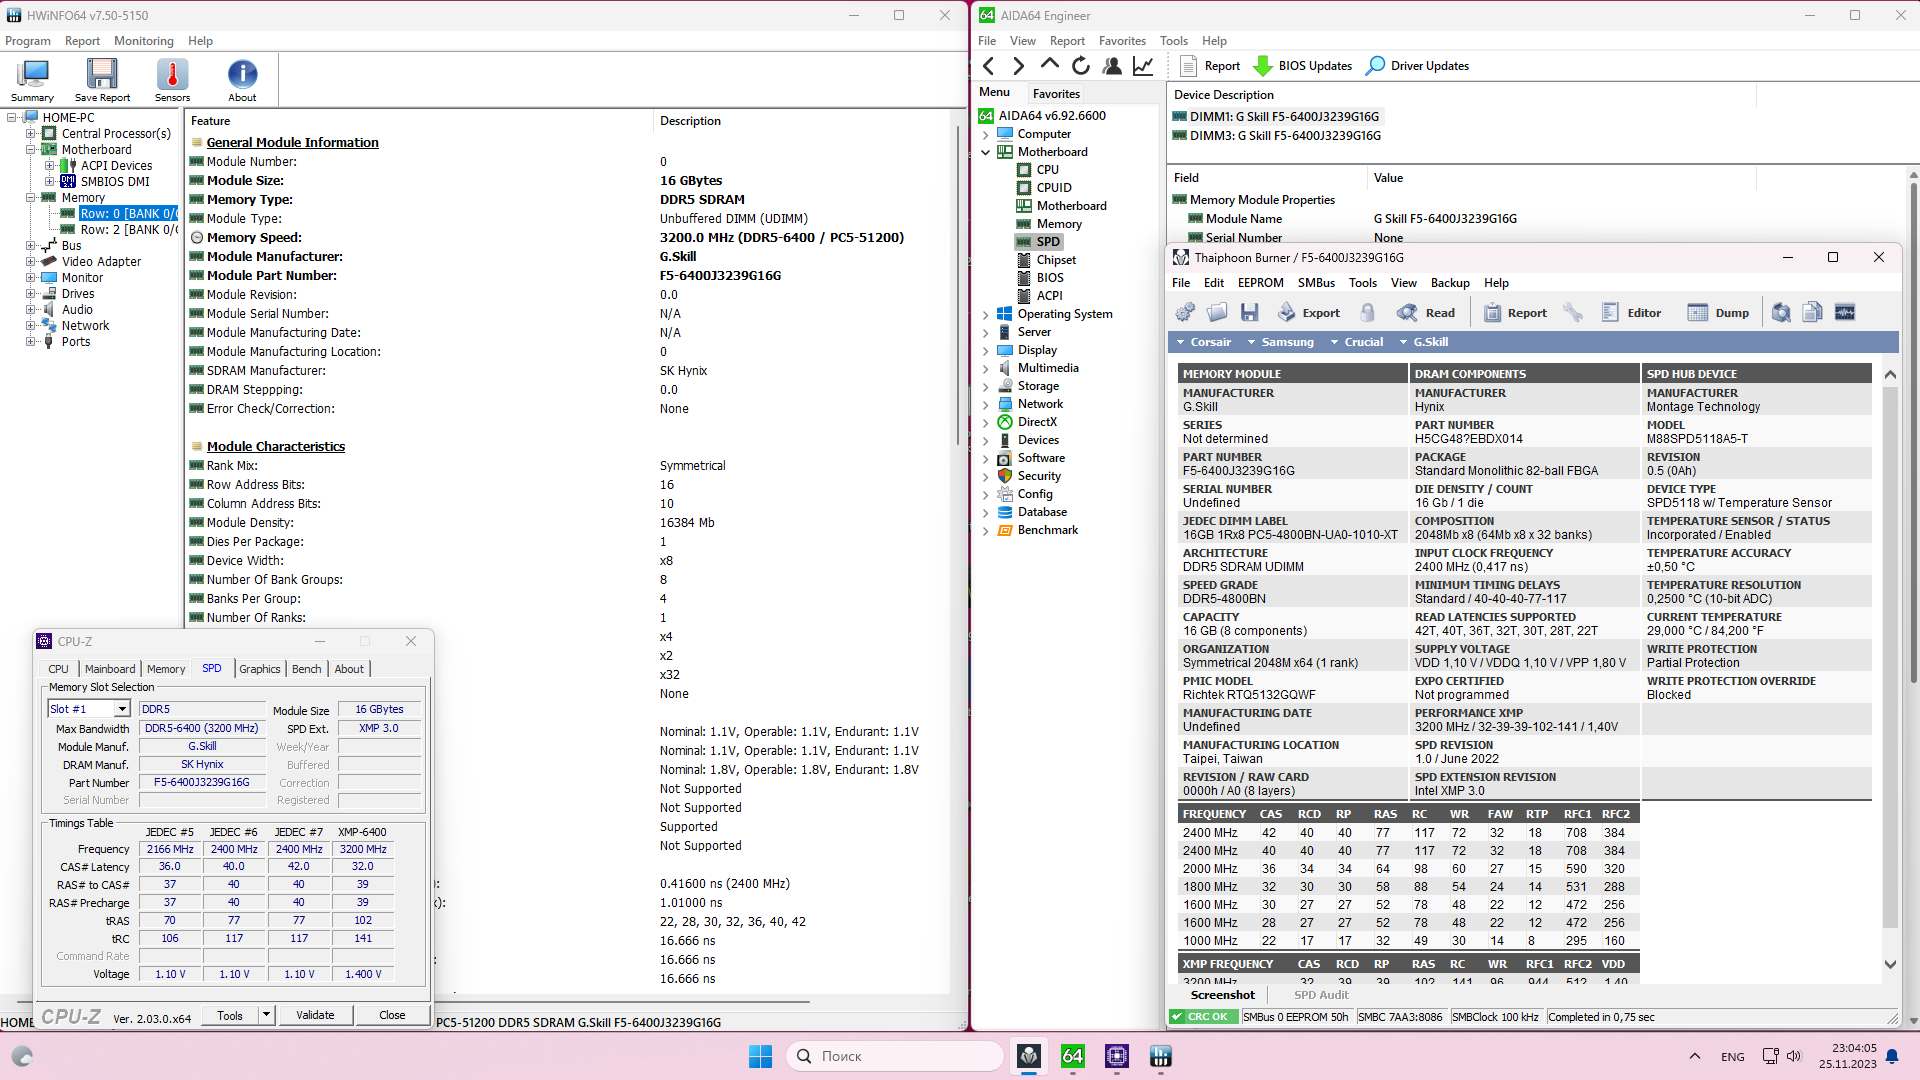The image size is (1920, 1080).
Task: Click the SPD Audit tab link
Action: (x=1321, y=995)
